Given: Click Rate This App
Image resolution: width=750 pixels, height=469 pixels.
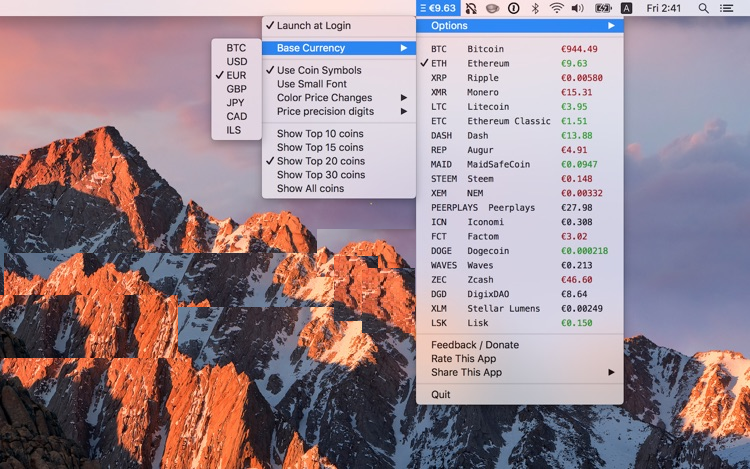Looking at the screenshot, I should coord(519,359).
